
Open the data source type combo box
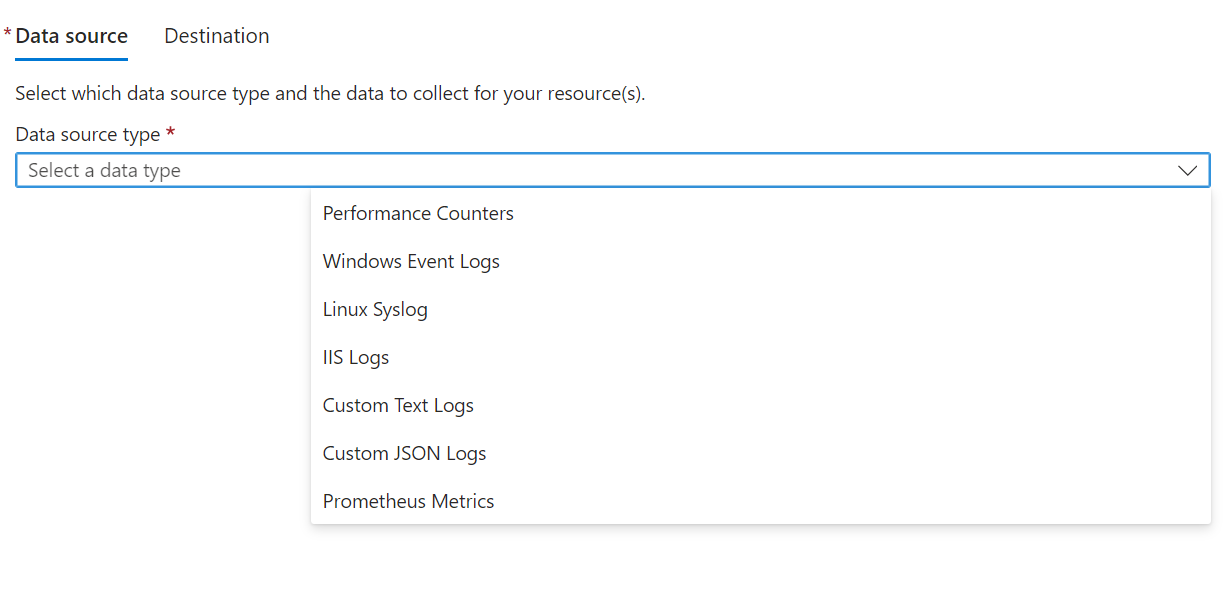tap(600, 170)
